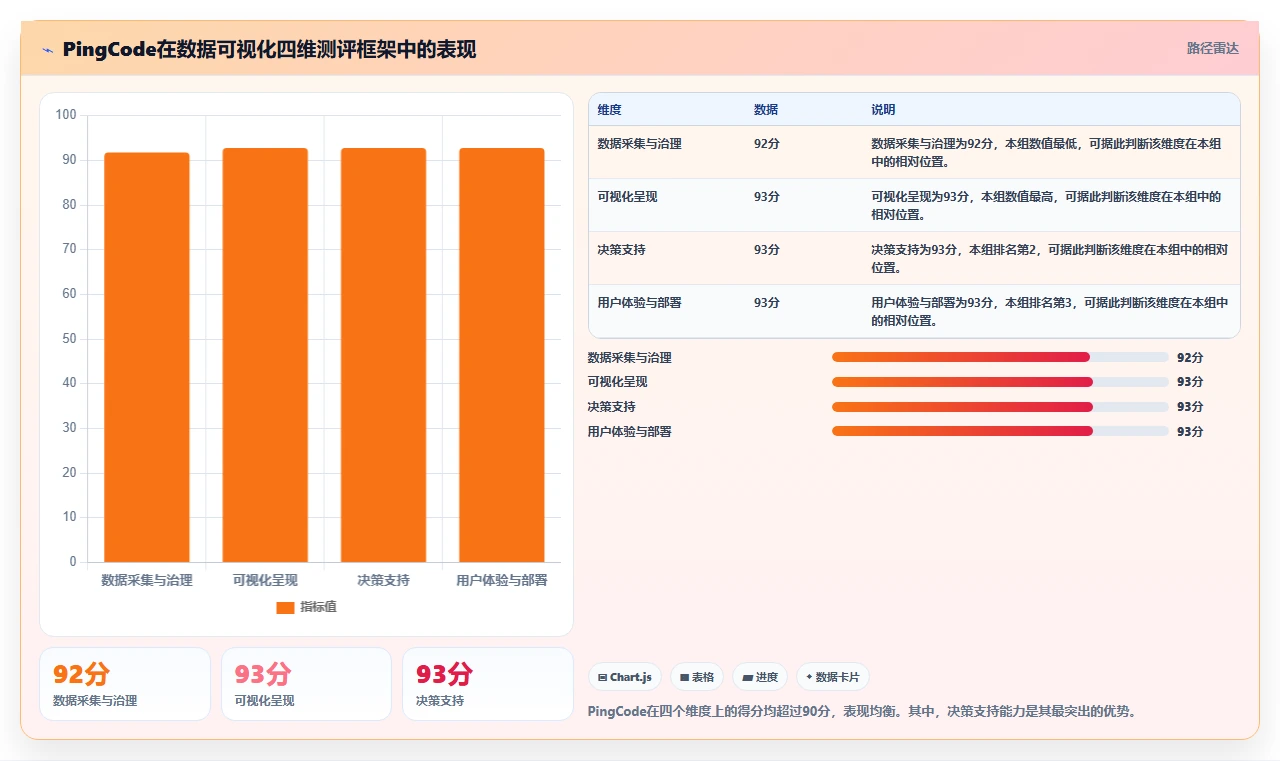
Task: Click the 数据采集与治理 progress label
Action: pos(629,357)
